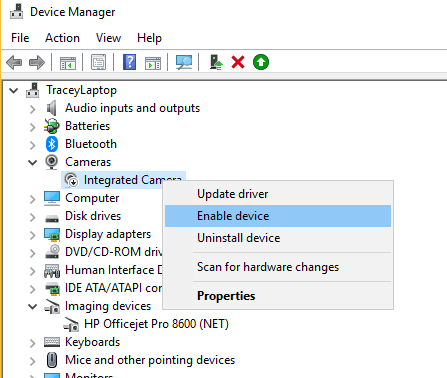The width and height of the screenshot is (447, 378).
Task: Click the Device Manager title bar icon
Action: [16, 11]
